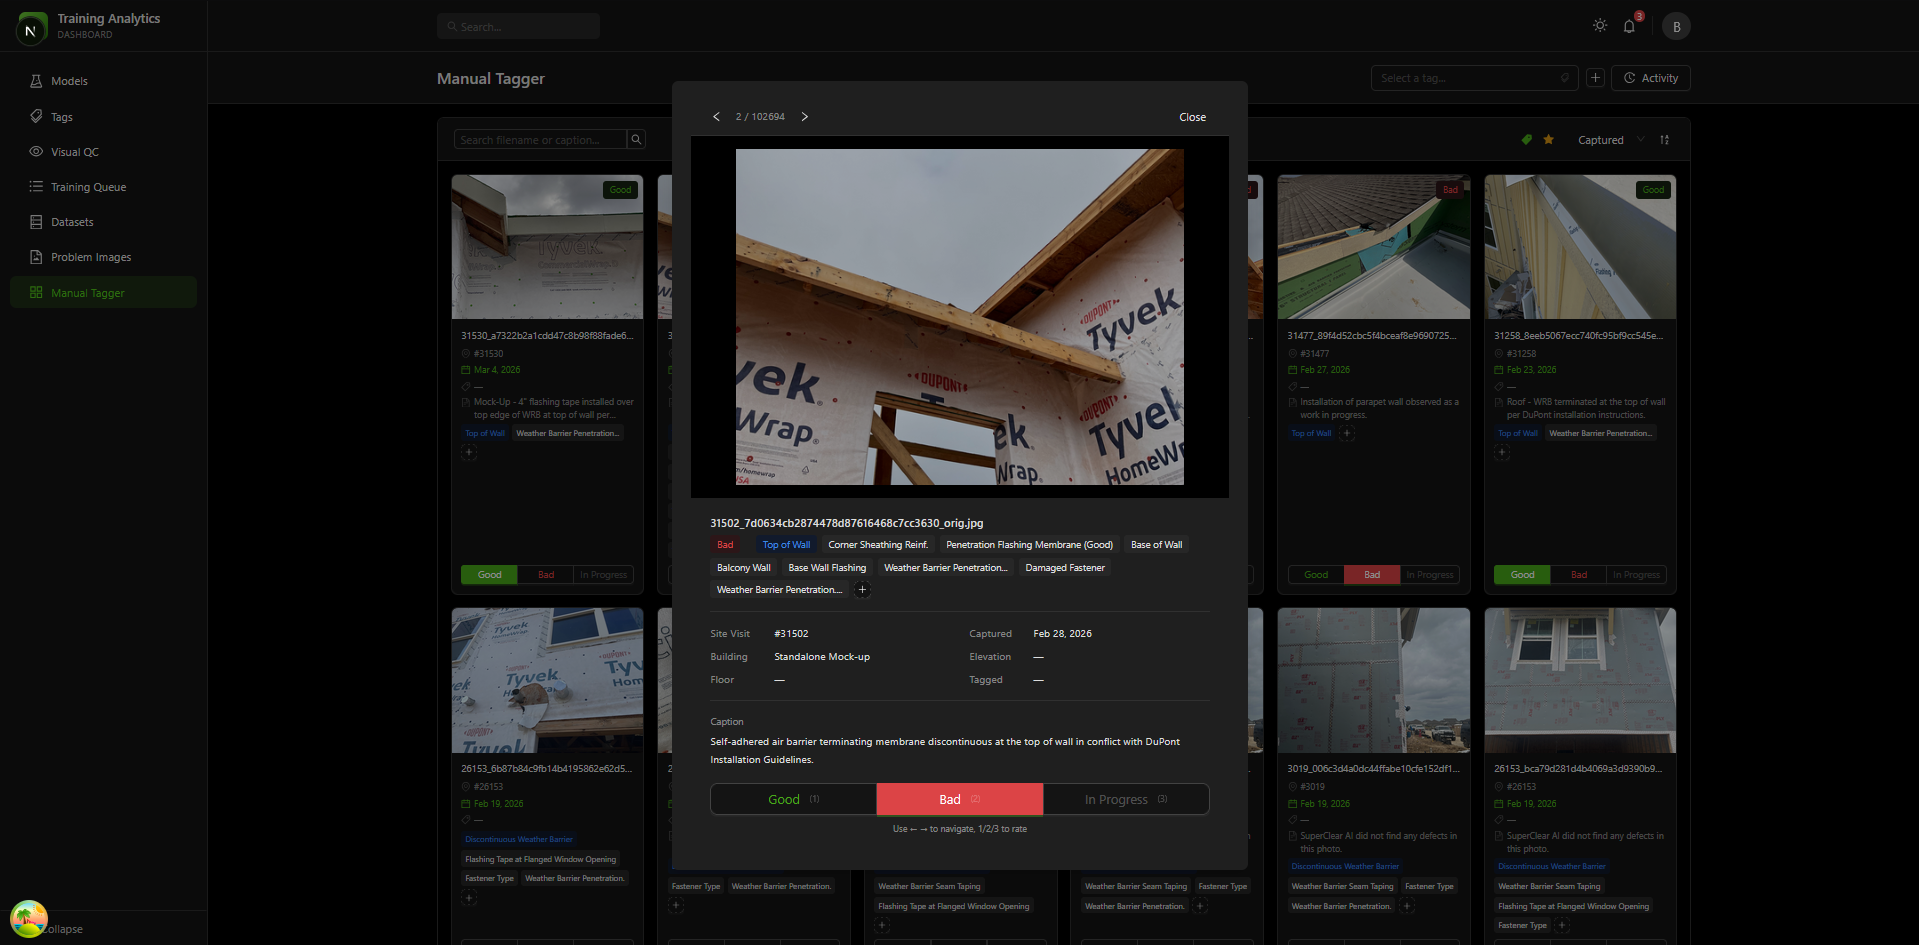Open the Captured sort dropdown

[1610, 140]
